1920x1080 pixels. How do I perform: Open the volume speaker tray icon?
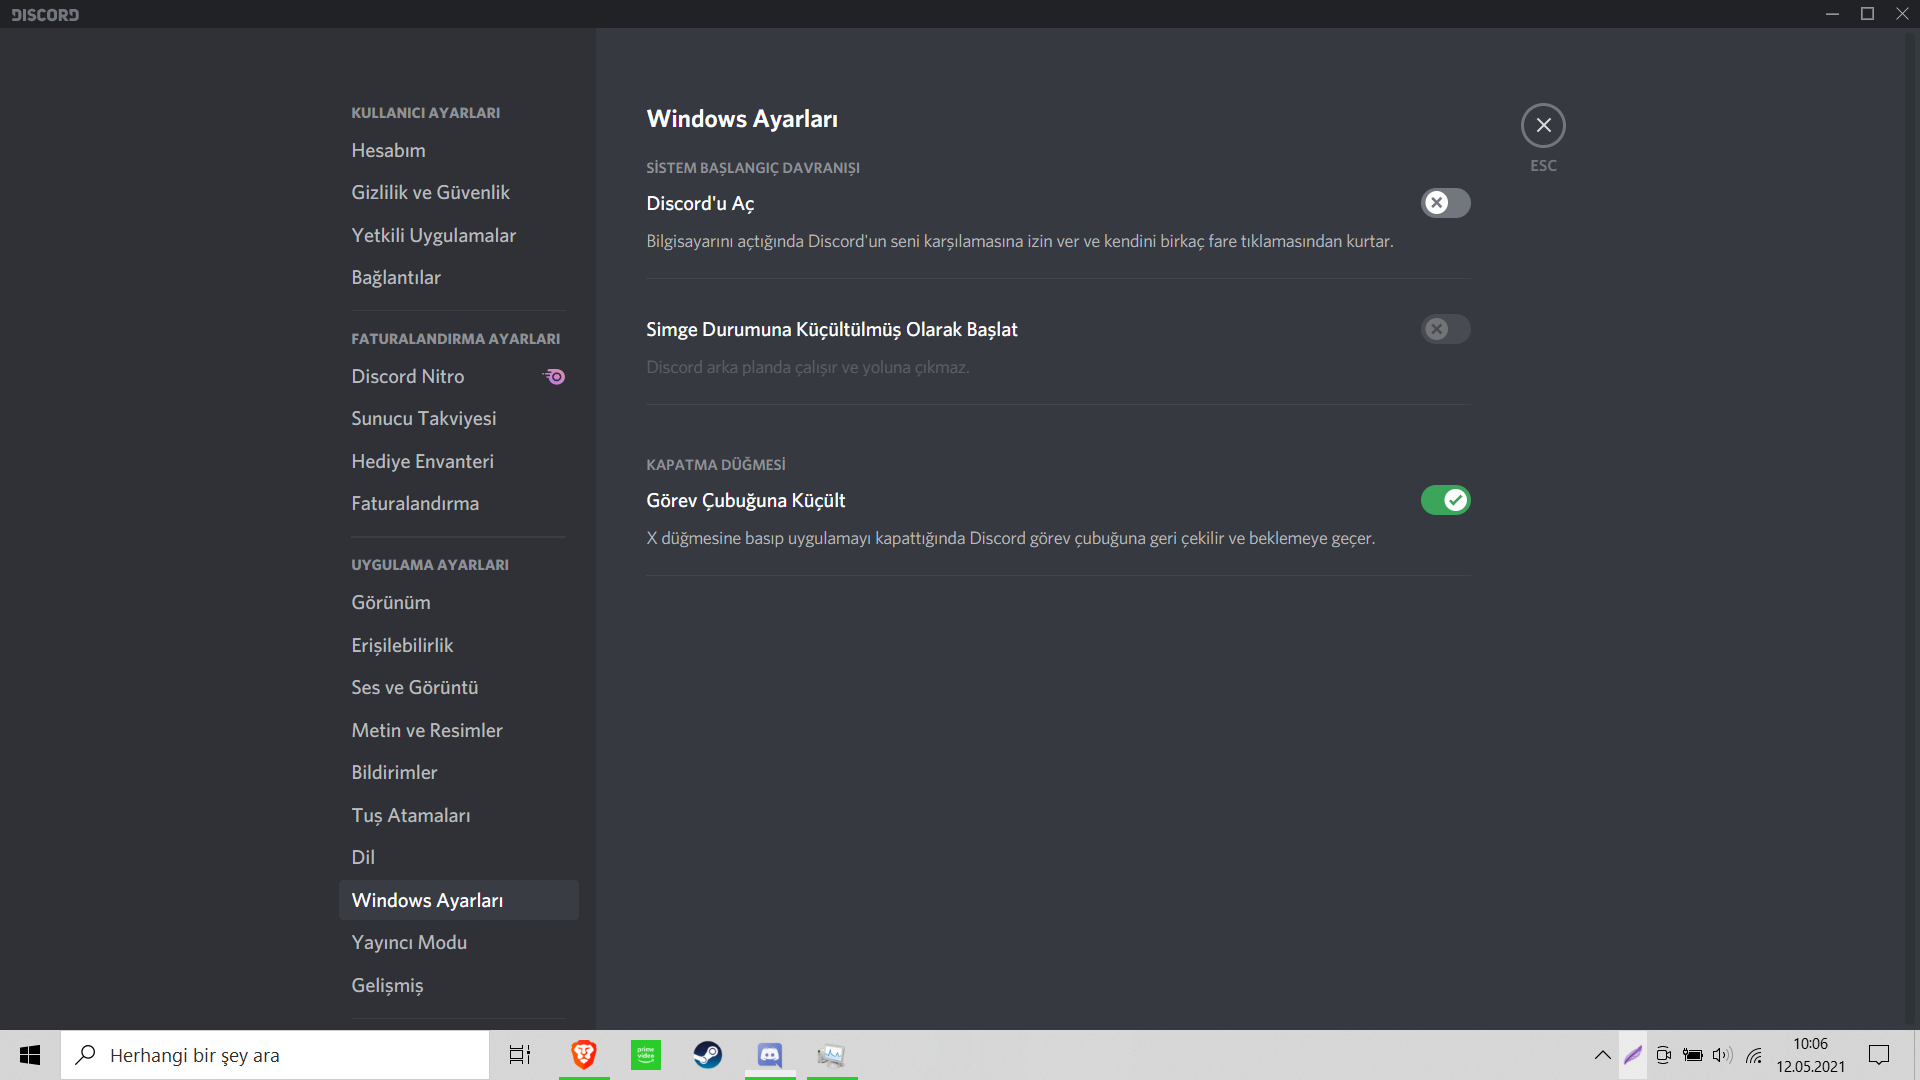1721,1055
